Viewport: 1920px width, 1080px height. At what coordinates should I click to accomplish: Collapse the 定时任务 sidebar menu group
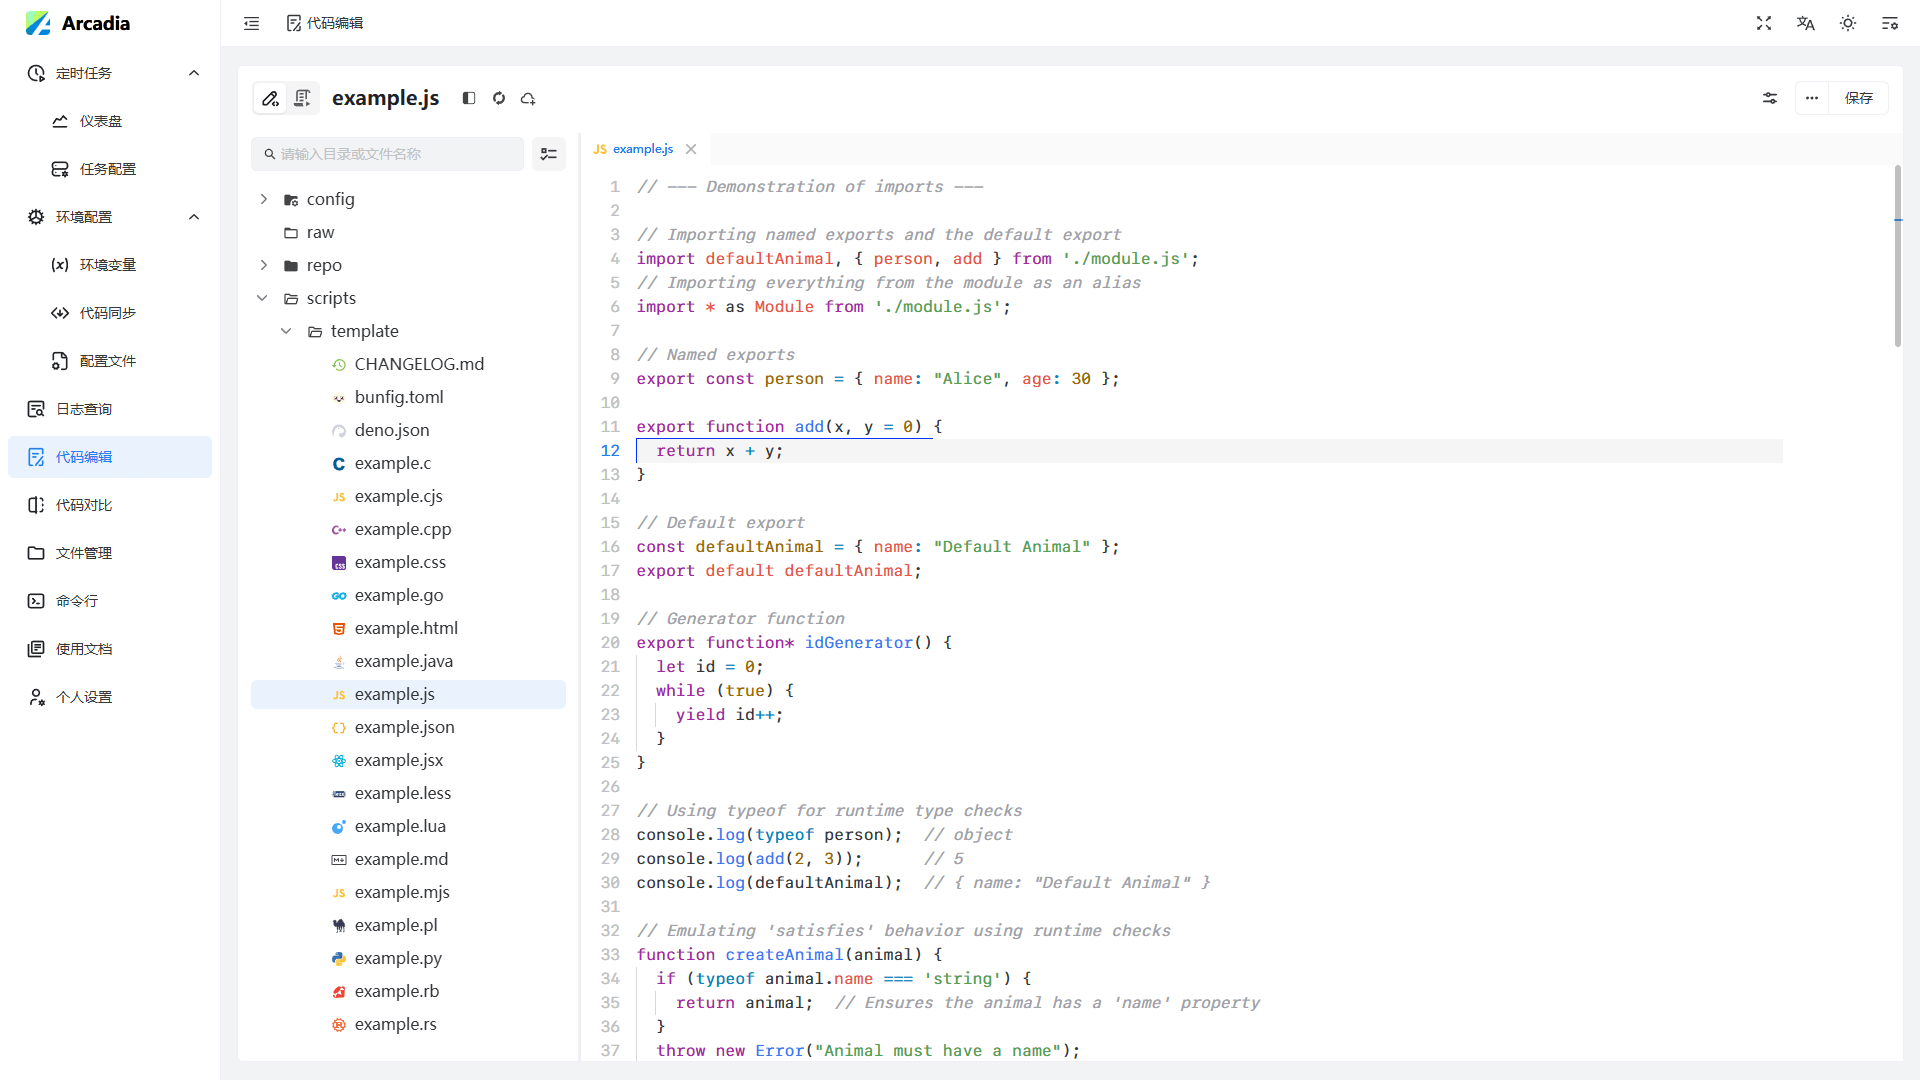coord(194,73)
